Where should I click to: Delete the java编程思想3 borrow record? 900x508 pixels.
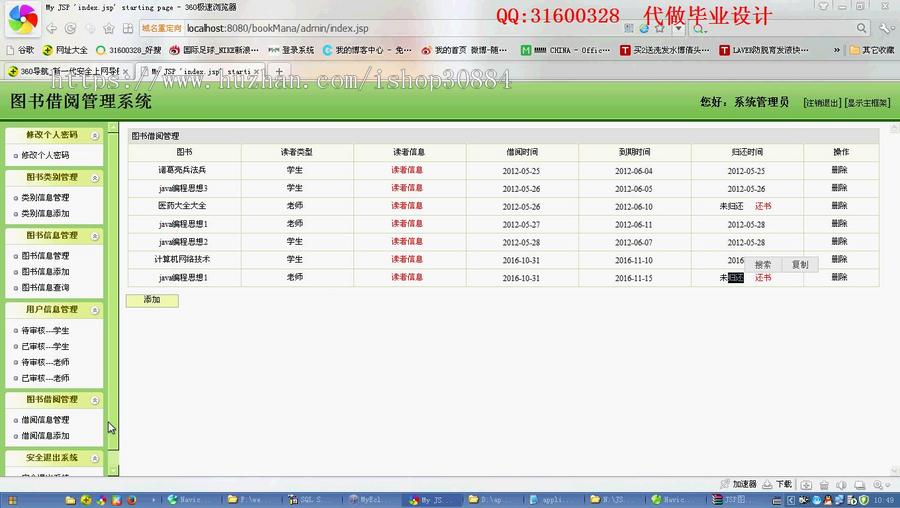(x=839, y=188)
